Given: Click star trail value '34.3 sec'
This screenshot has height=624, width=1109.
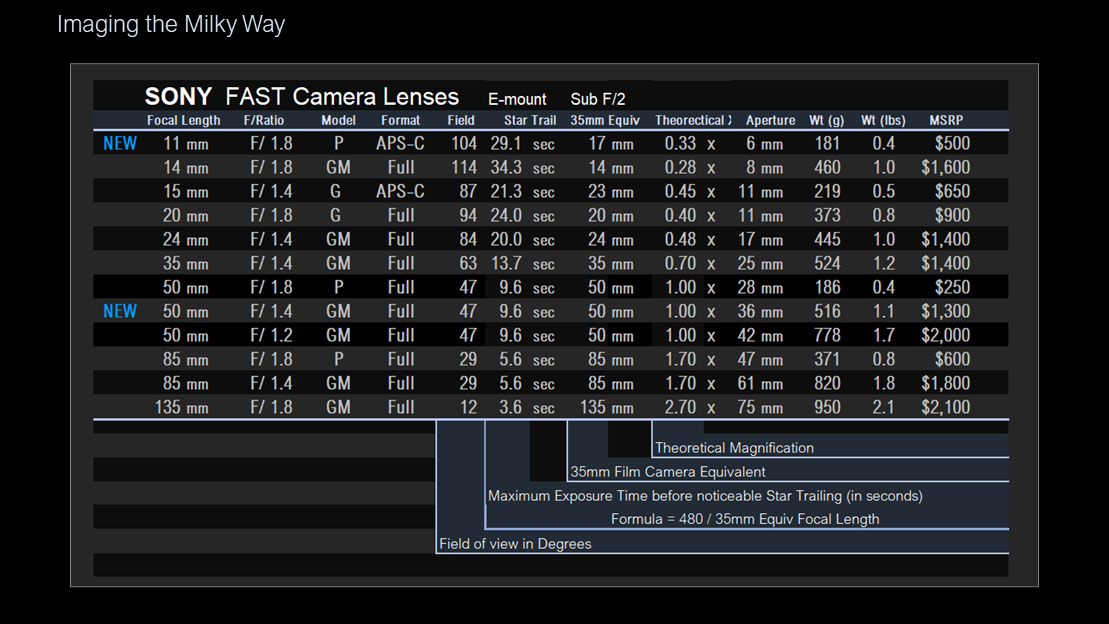Looking at the screenshot, I should pyautogui.click(x=523, y=168).
